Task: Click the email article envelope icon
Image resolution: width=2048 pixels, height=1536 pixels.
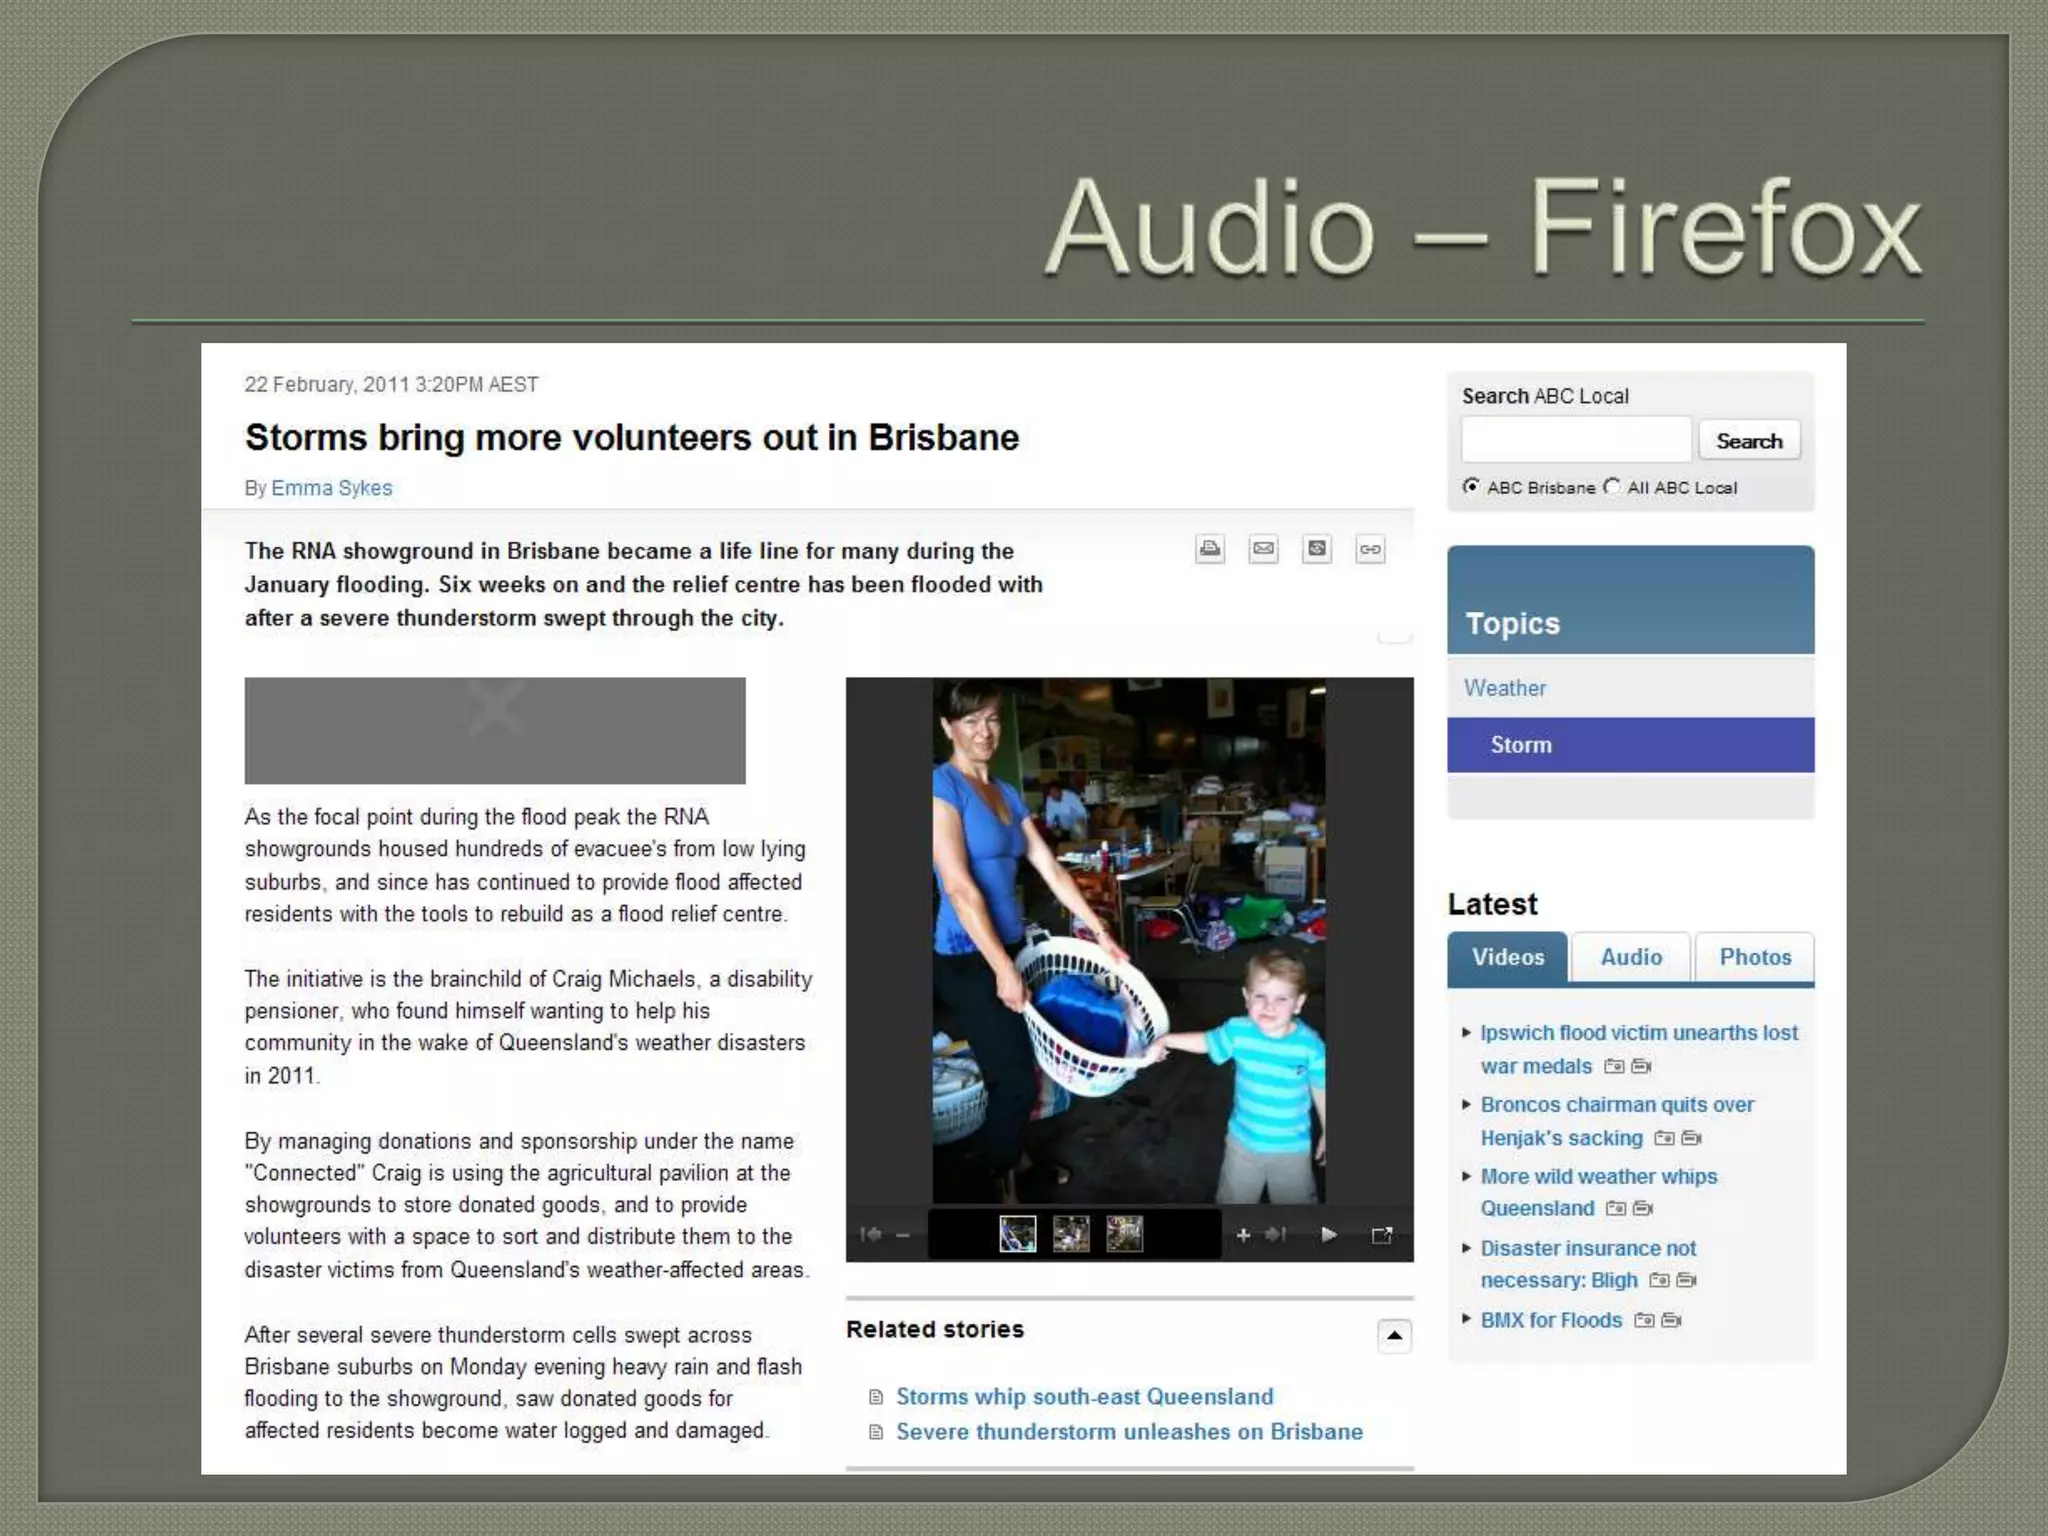Action: coord(1264,549)
